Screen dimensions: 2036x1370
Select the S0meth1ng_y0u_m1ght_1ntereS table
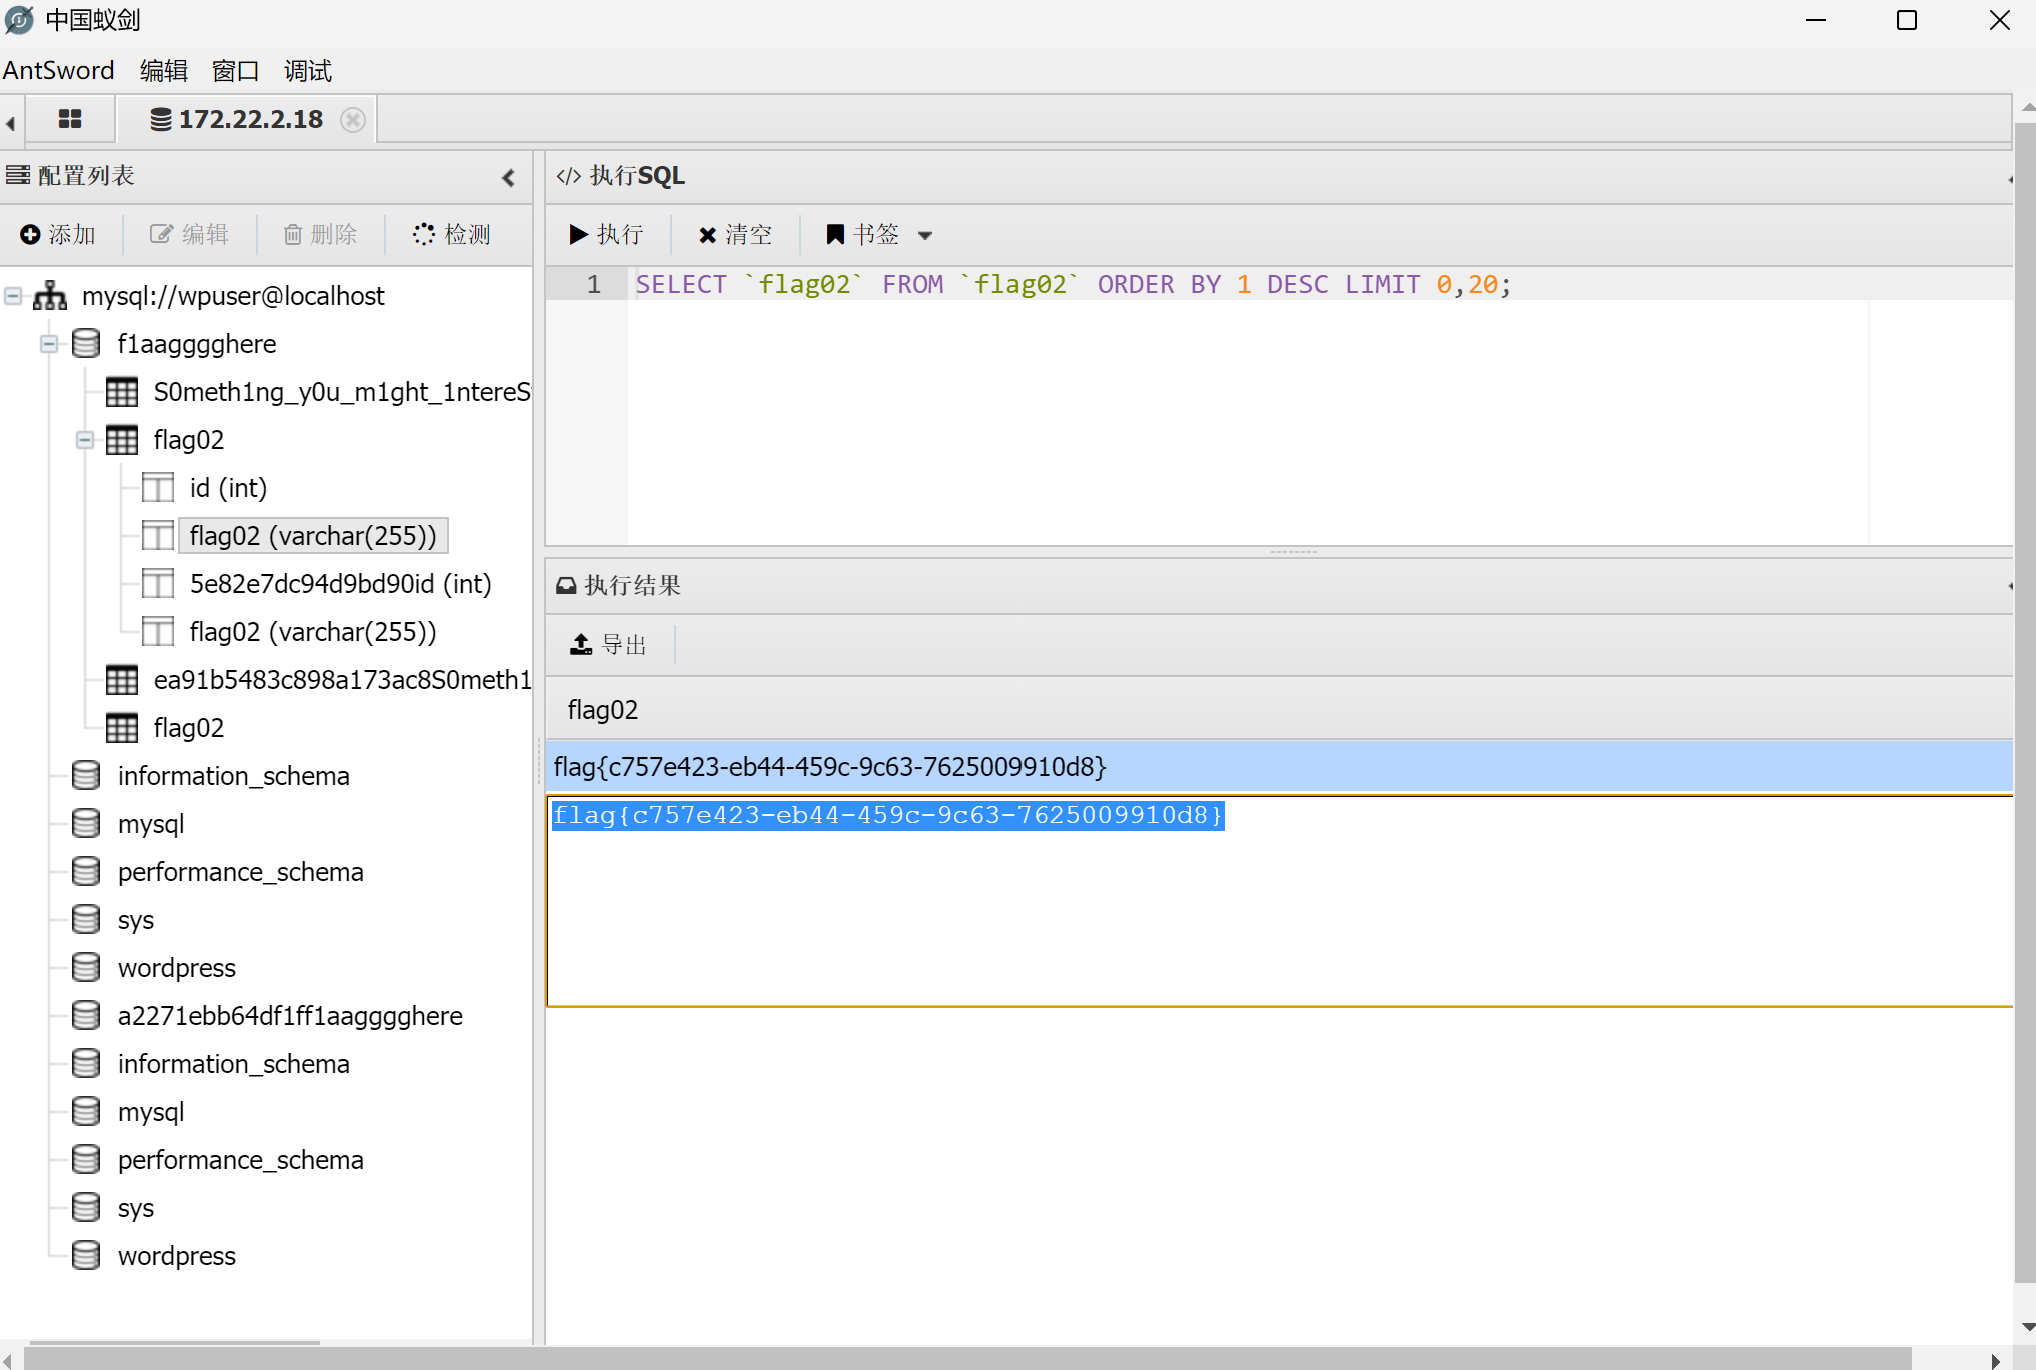point(341,392)
